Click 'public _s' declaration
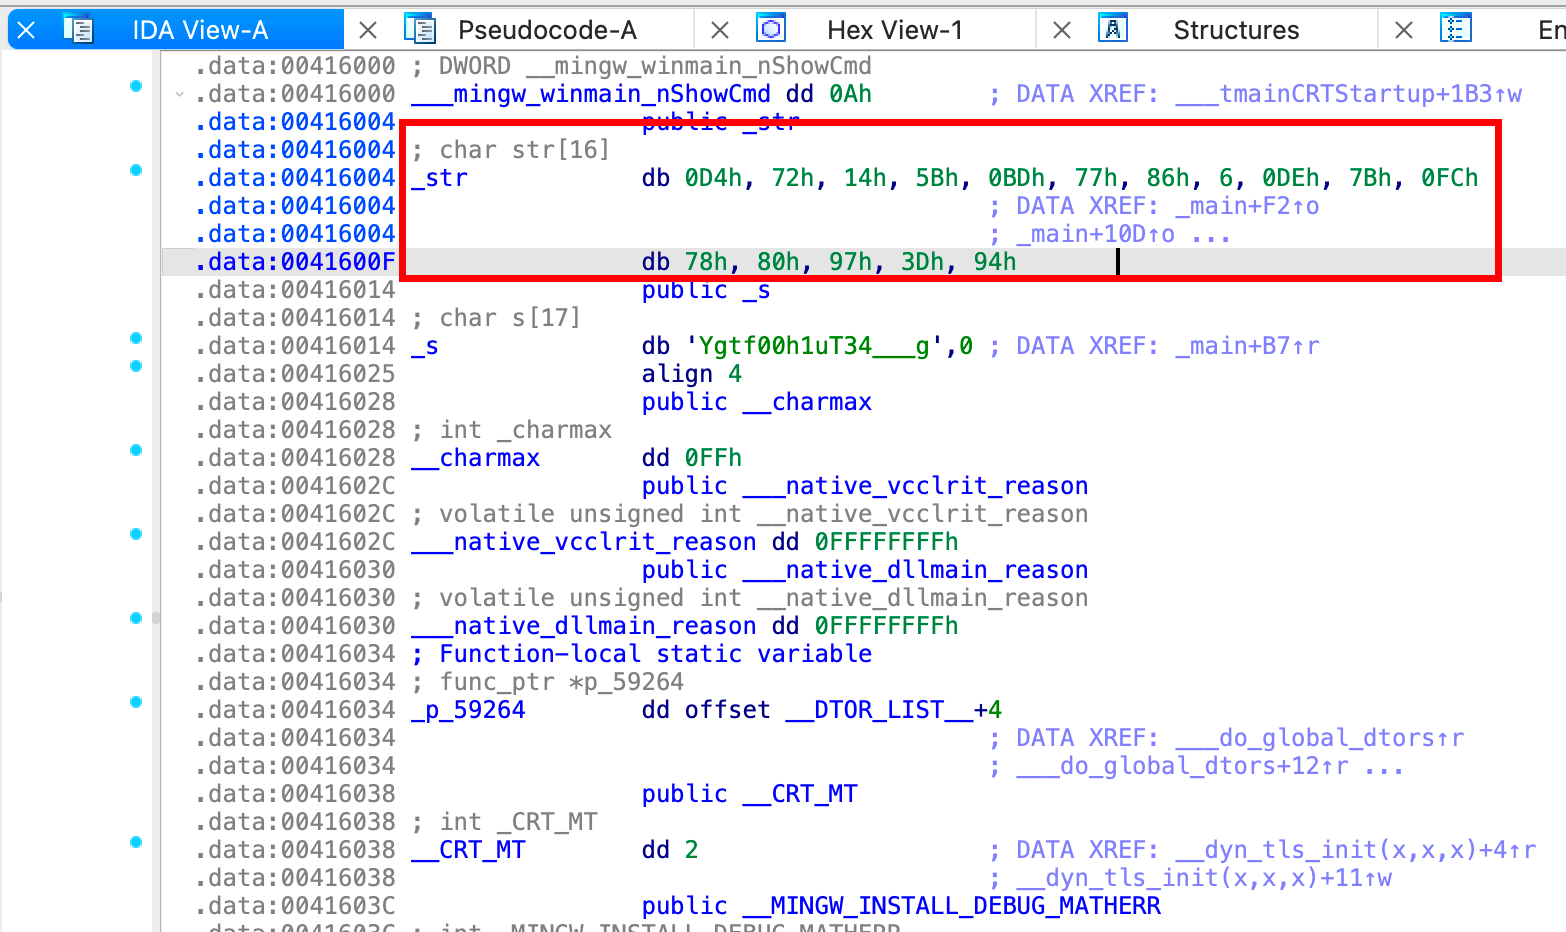This screenshot has width=1566, height=932. 706,290
